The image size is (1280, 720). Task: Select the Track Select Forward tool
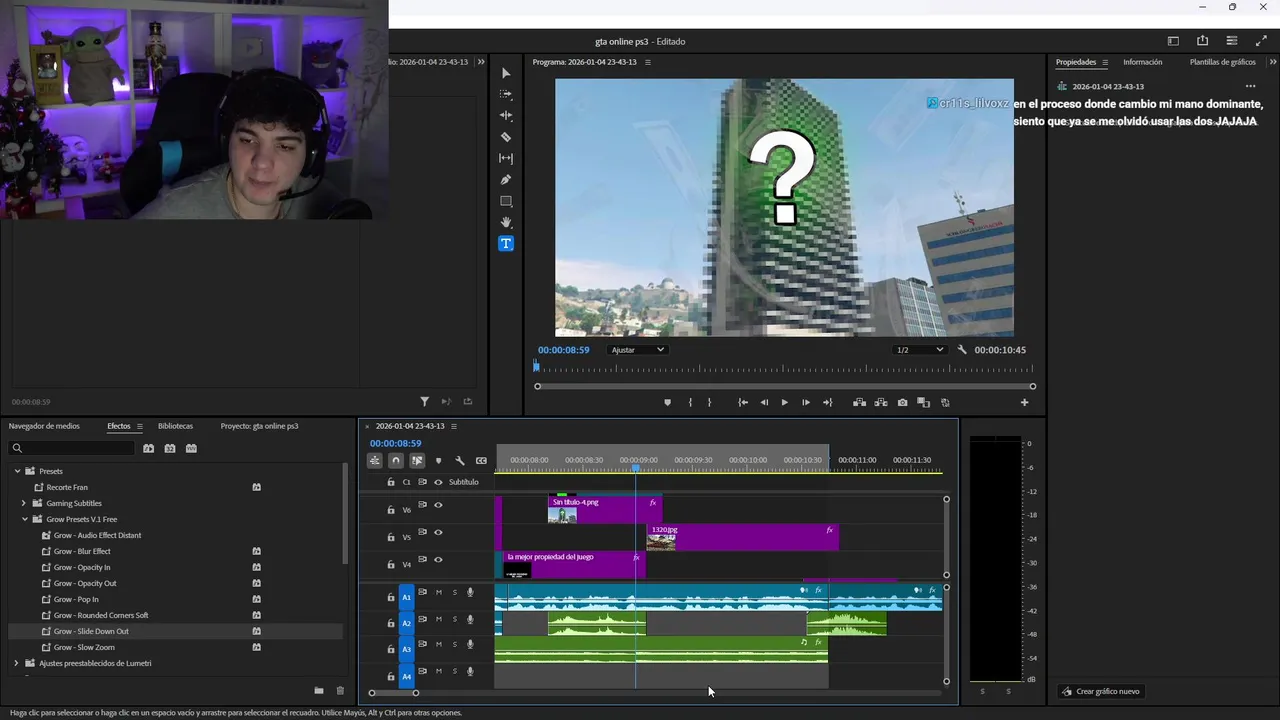click(506, 94)
